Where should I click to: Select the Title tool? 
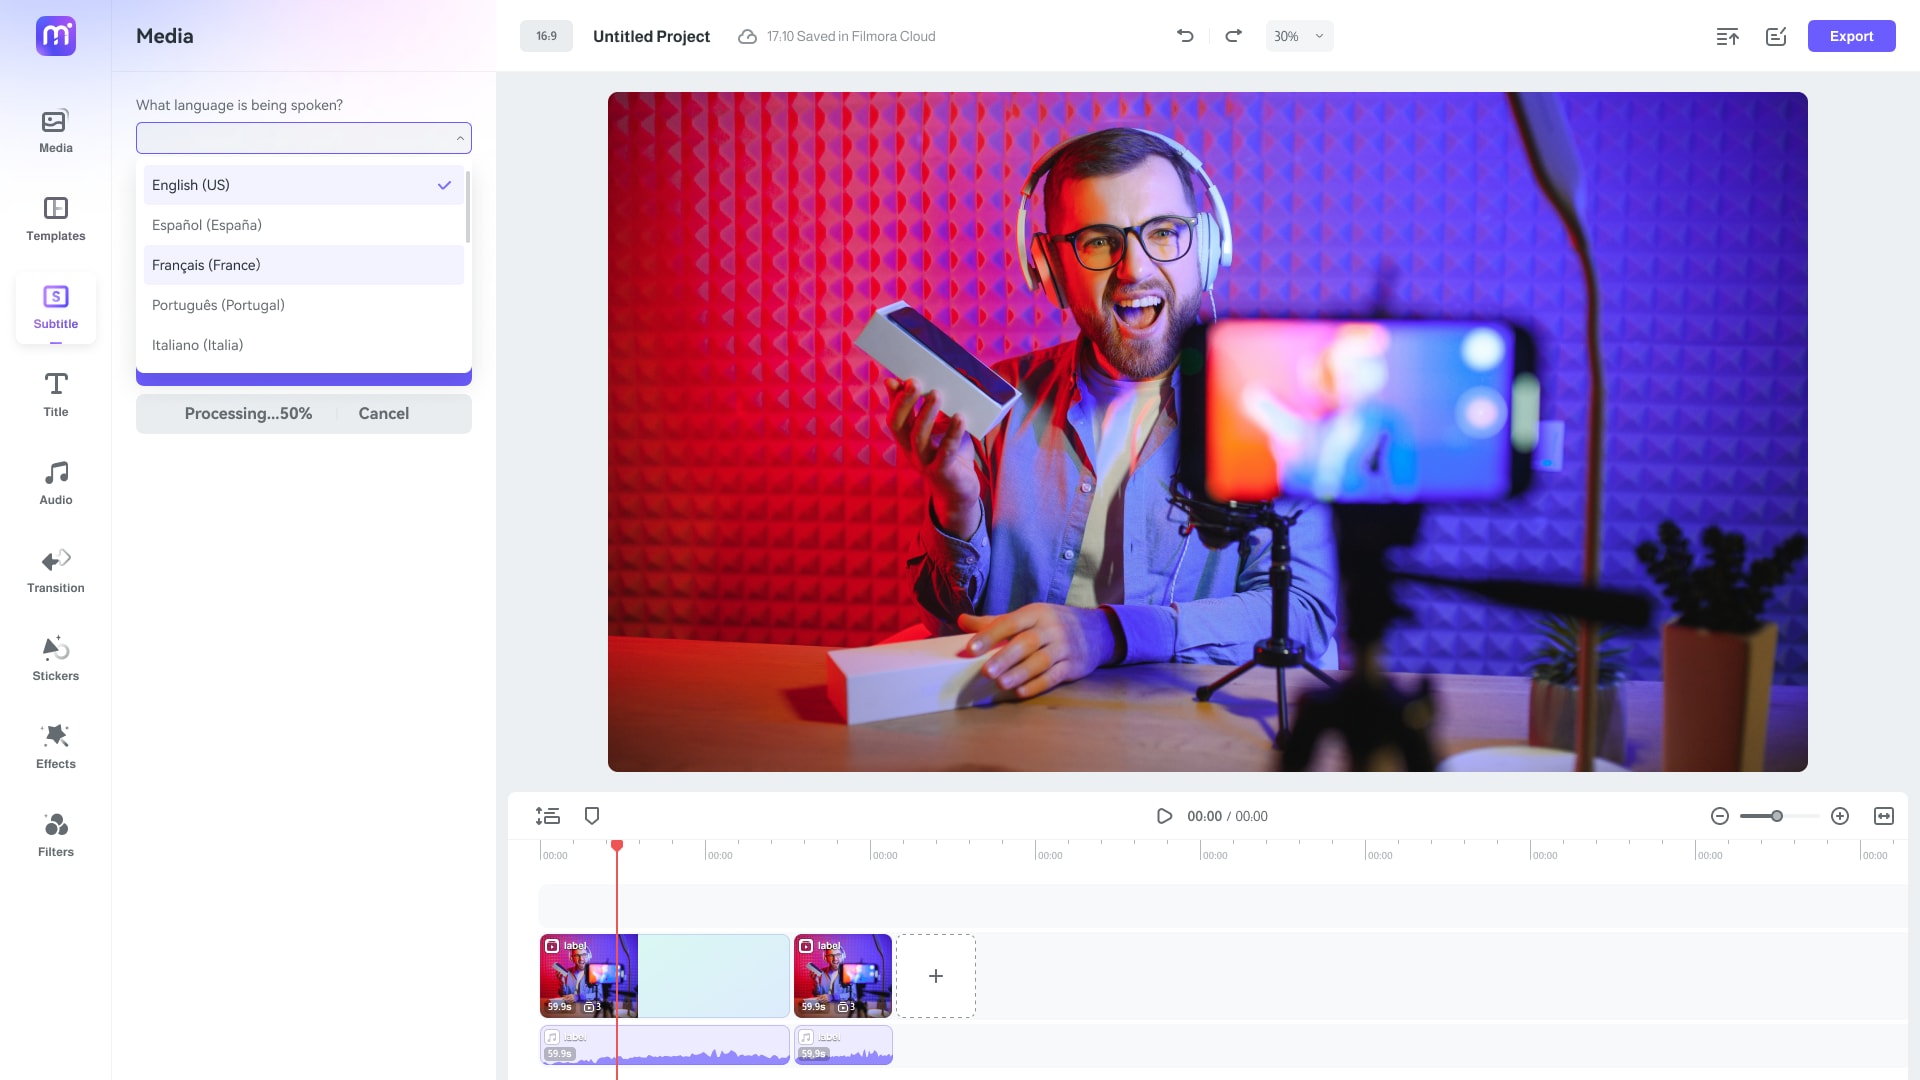(x=55, y=394)
